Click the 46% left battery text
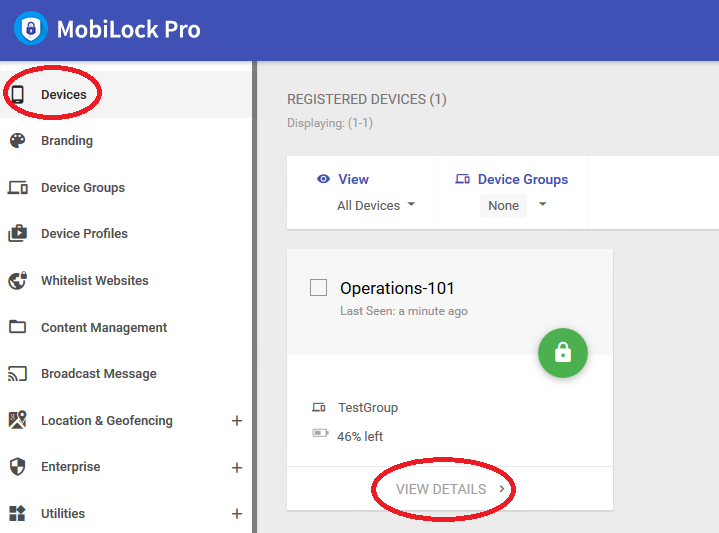 [360, 436]
